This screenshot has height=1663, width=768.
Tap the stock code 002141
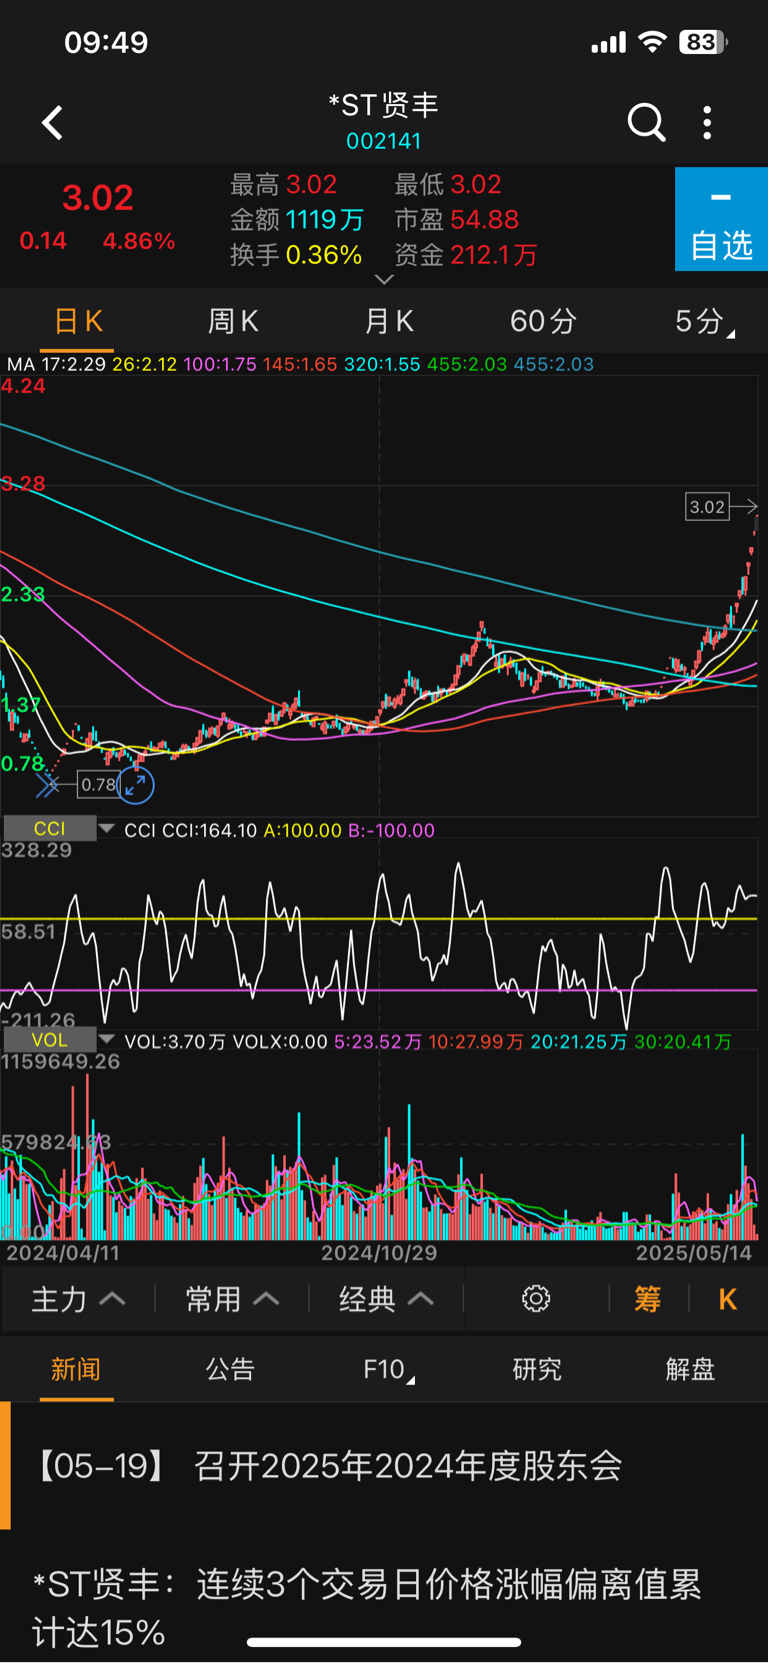(384, 141)
